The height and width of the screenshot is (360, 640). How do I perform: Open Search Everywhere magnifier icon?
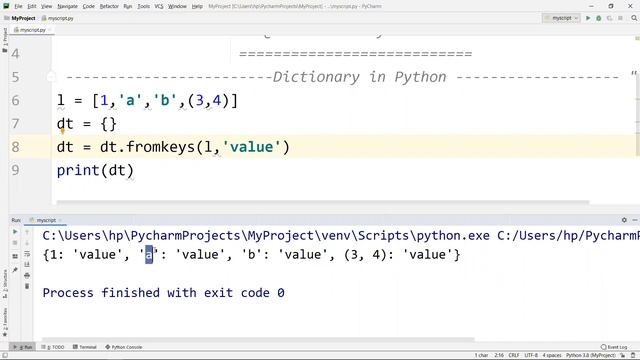click(634, 18)
